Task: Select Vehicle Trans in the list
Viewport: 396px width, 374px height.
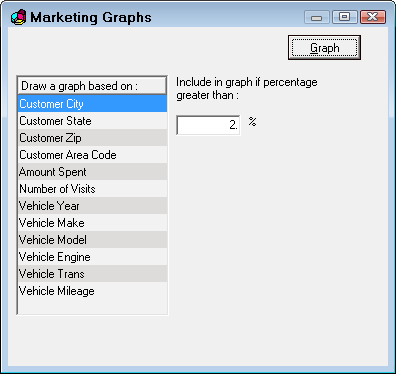Action: 92,274
